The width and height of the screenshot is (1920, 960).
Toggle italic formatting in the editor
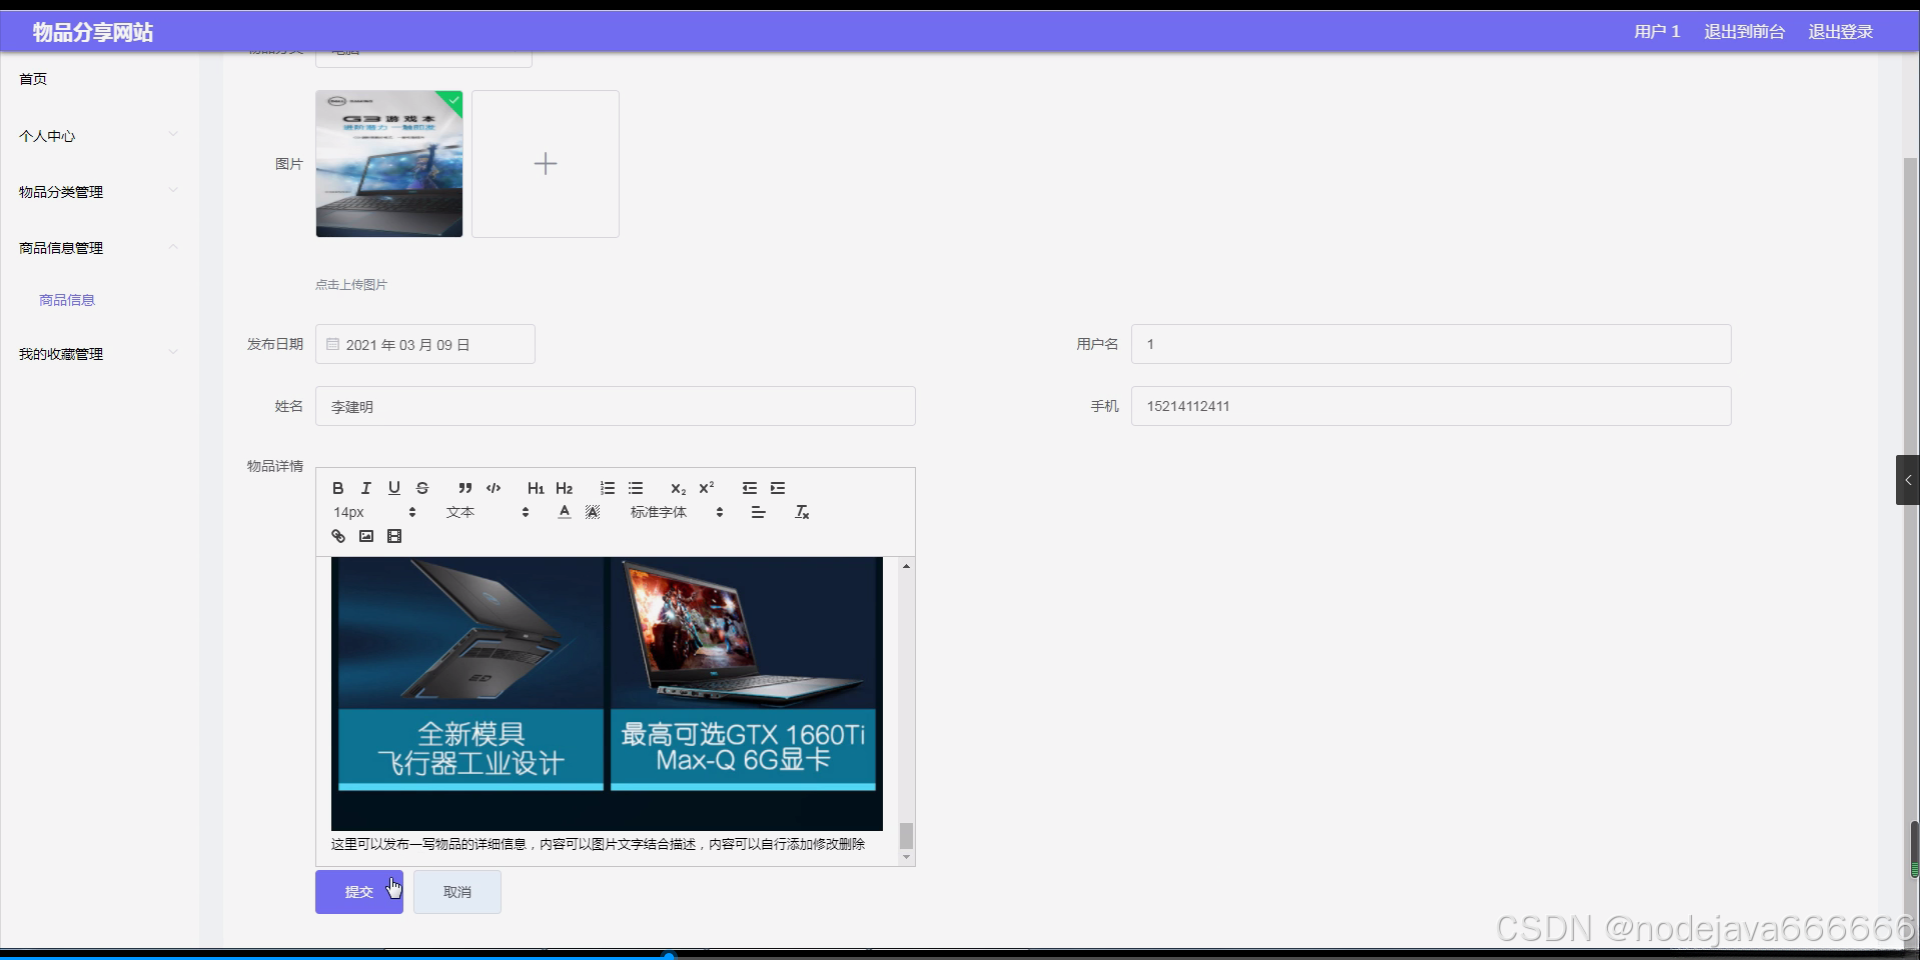[366, 488]
